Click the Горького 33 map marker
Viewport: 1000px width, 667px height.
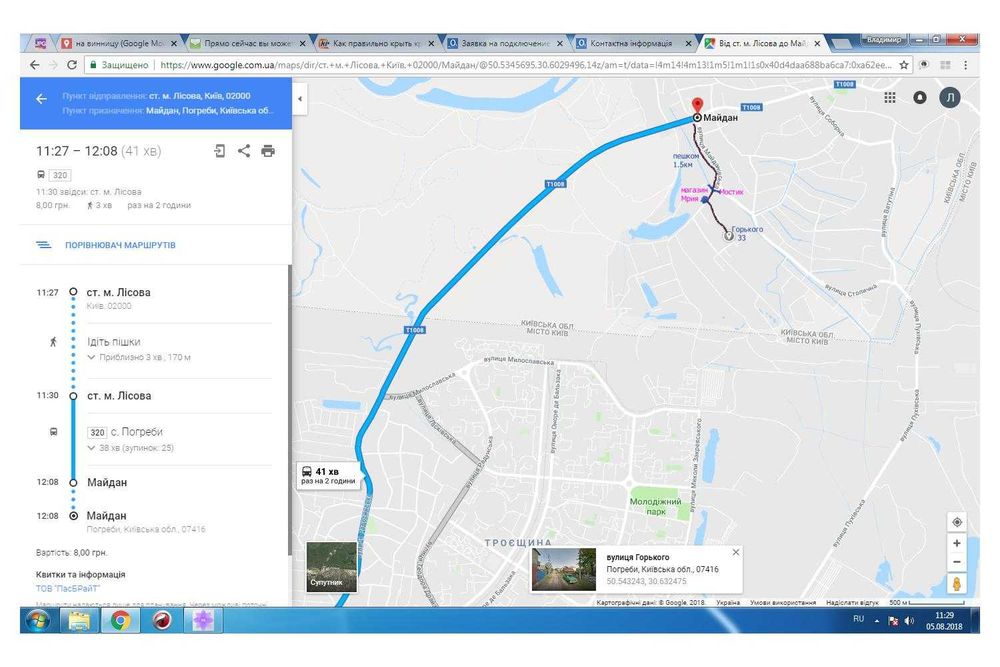point(728,236)
